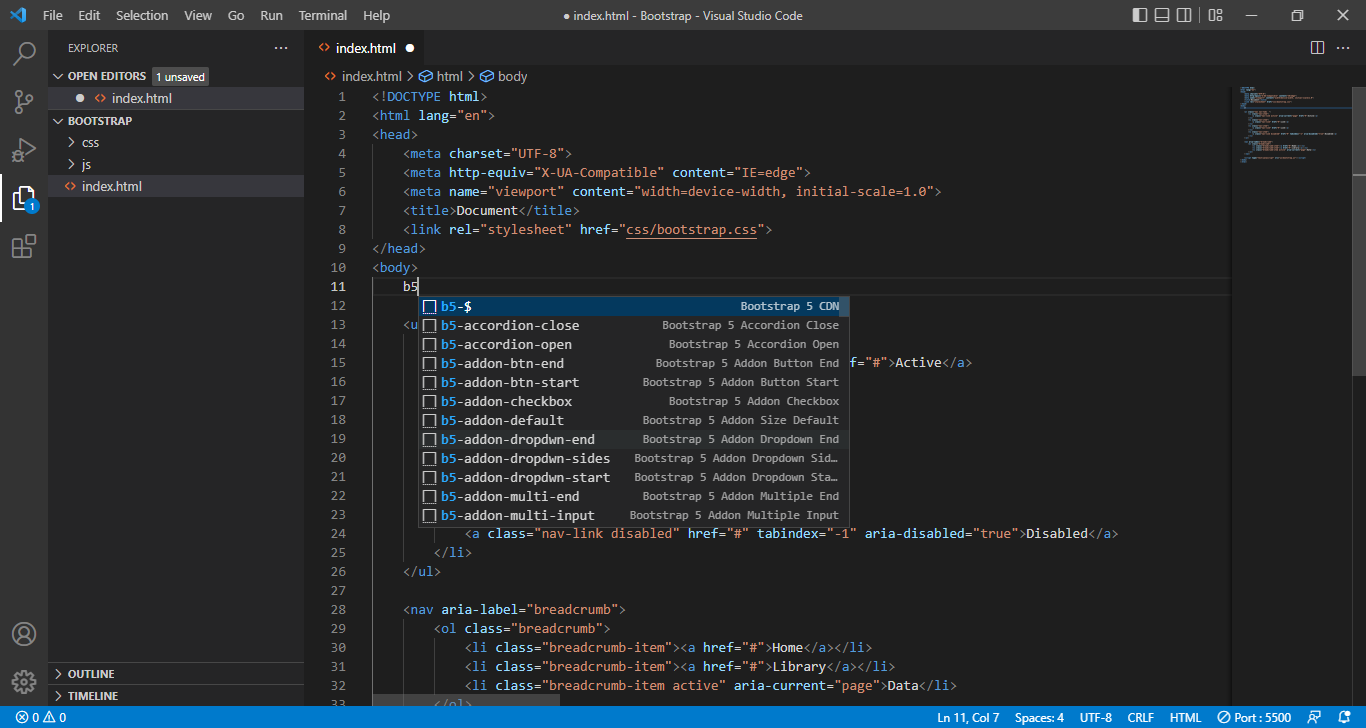Change CRLF end of line sequence
1366x728 pixels.
click(1140, 718)
